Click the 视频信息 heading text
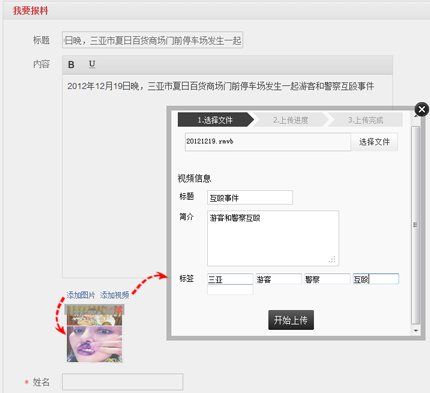This screenshot has width=430, height=393. click(194, 178)
